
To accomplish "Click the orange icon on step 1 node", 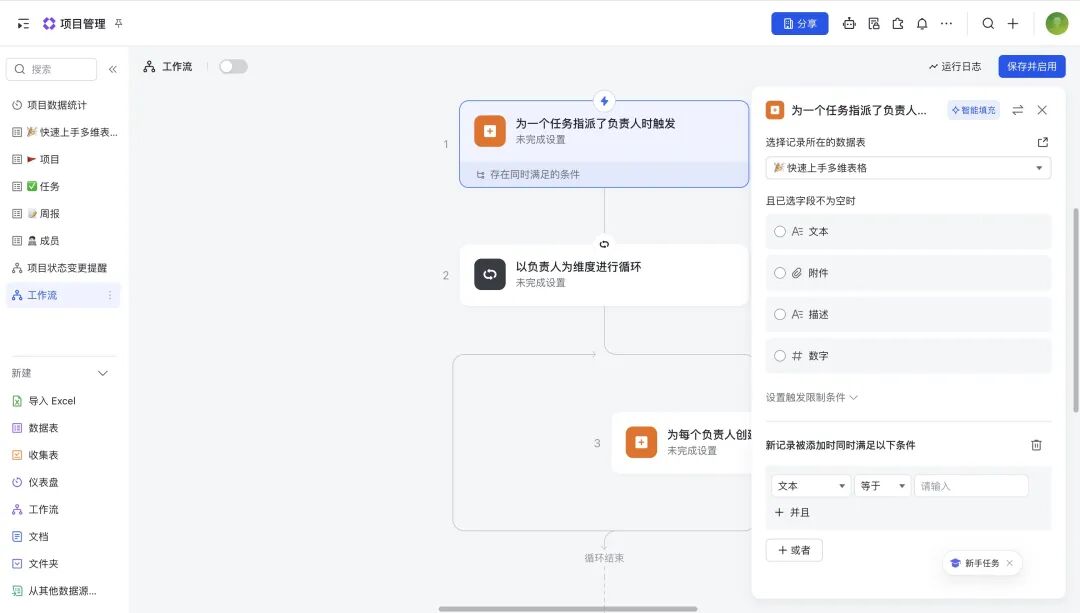I will pos(490,131).
